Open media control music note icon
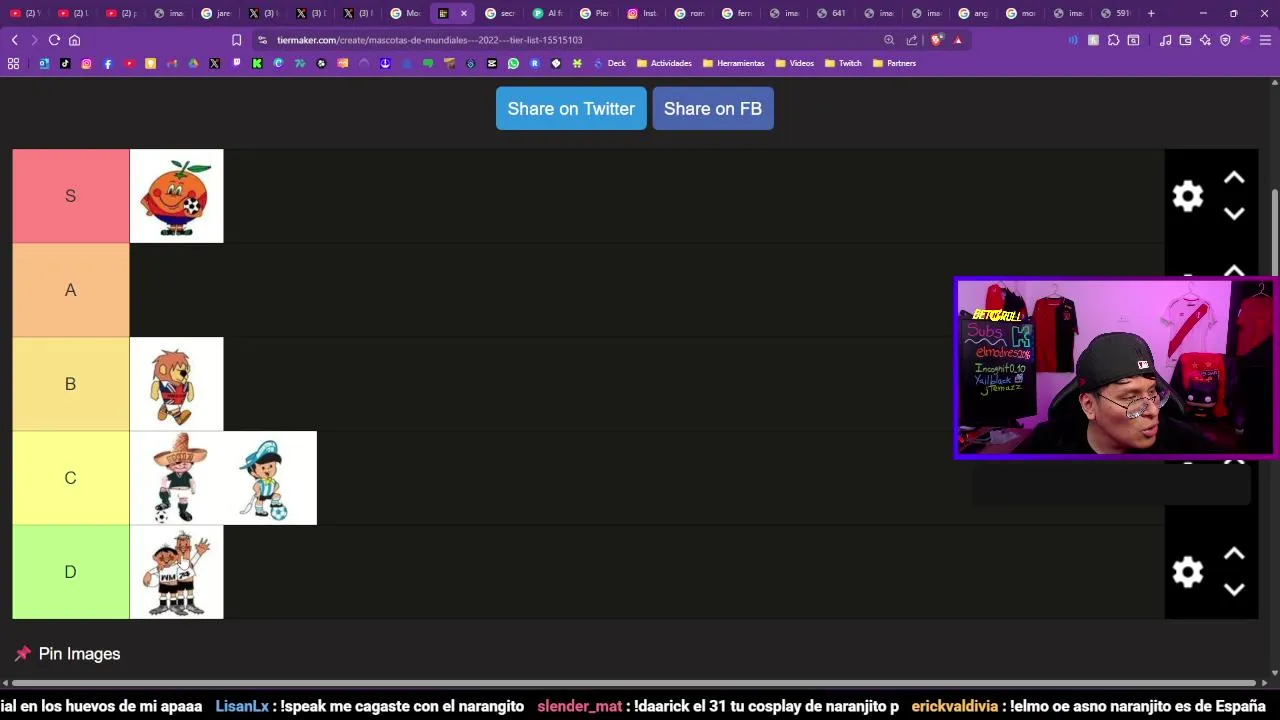The image size is (1280, 720). pyautogui.click(x=1165, y=40)
